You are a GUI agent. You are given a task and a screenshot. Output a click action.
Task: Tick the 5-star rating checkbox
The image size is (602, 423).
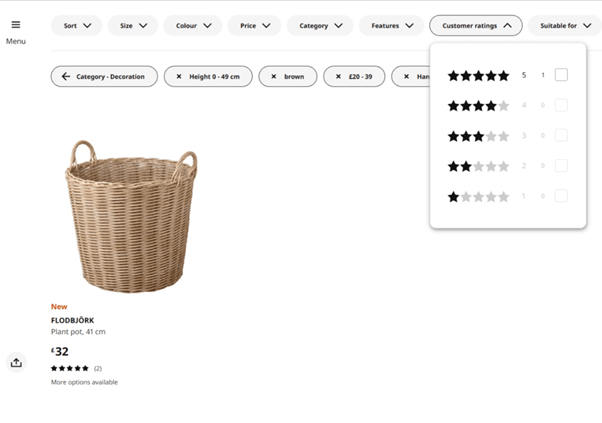(x=561, y=75)
